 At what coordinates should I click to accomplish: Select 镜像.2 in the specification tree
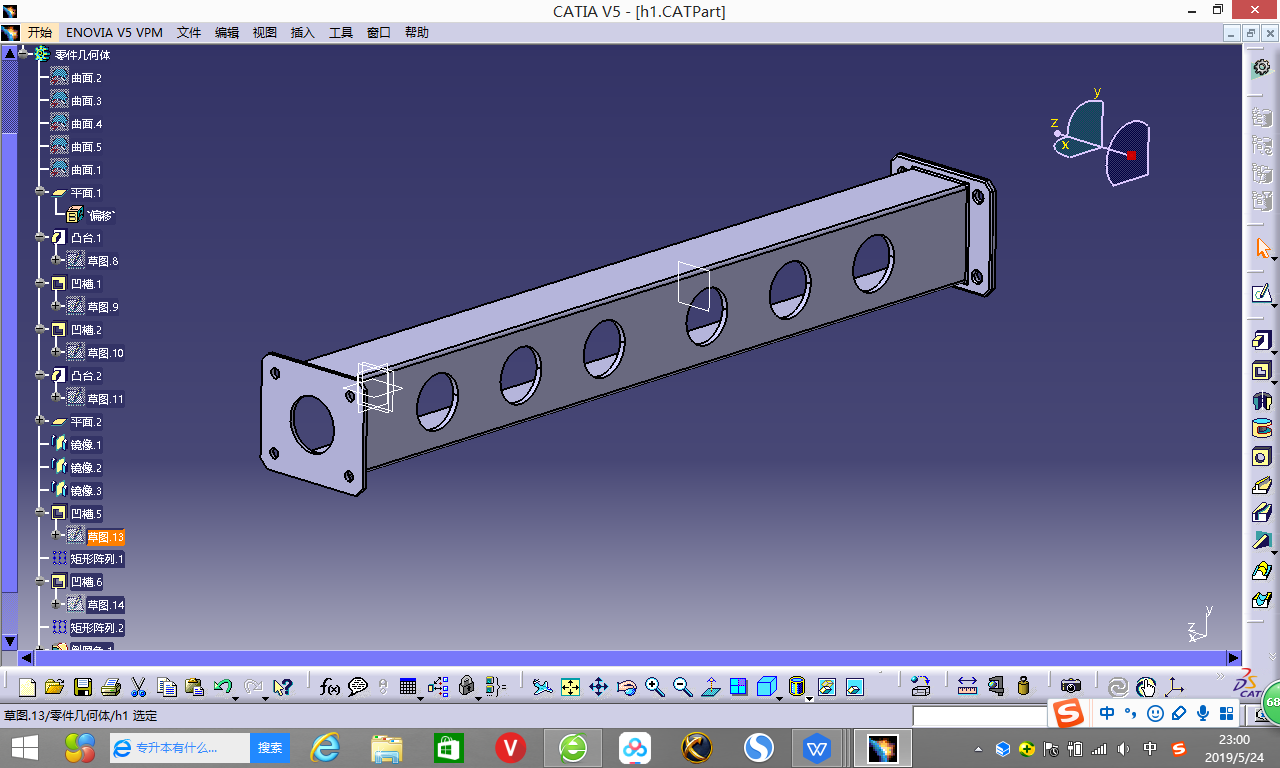86,468
